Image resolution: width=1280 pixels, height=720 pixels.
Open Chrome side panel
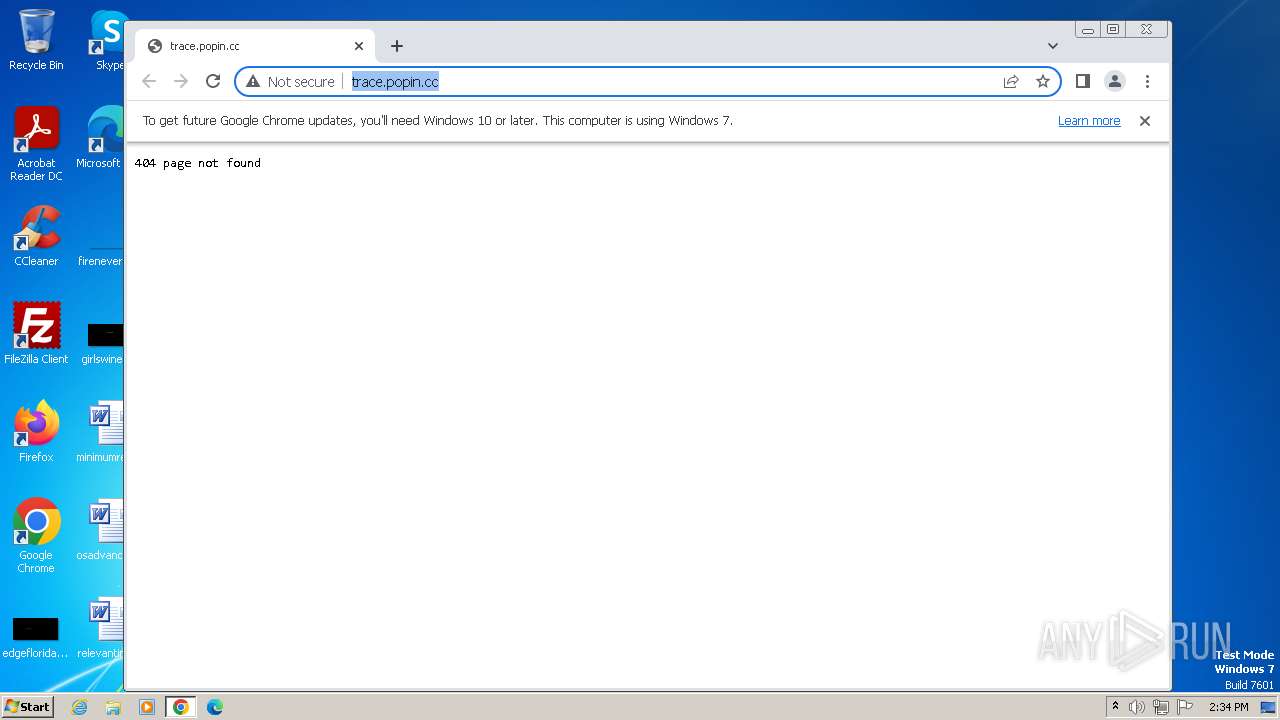tap(1082, 81)
